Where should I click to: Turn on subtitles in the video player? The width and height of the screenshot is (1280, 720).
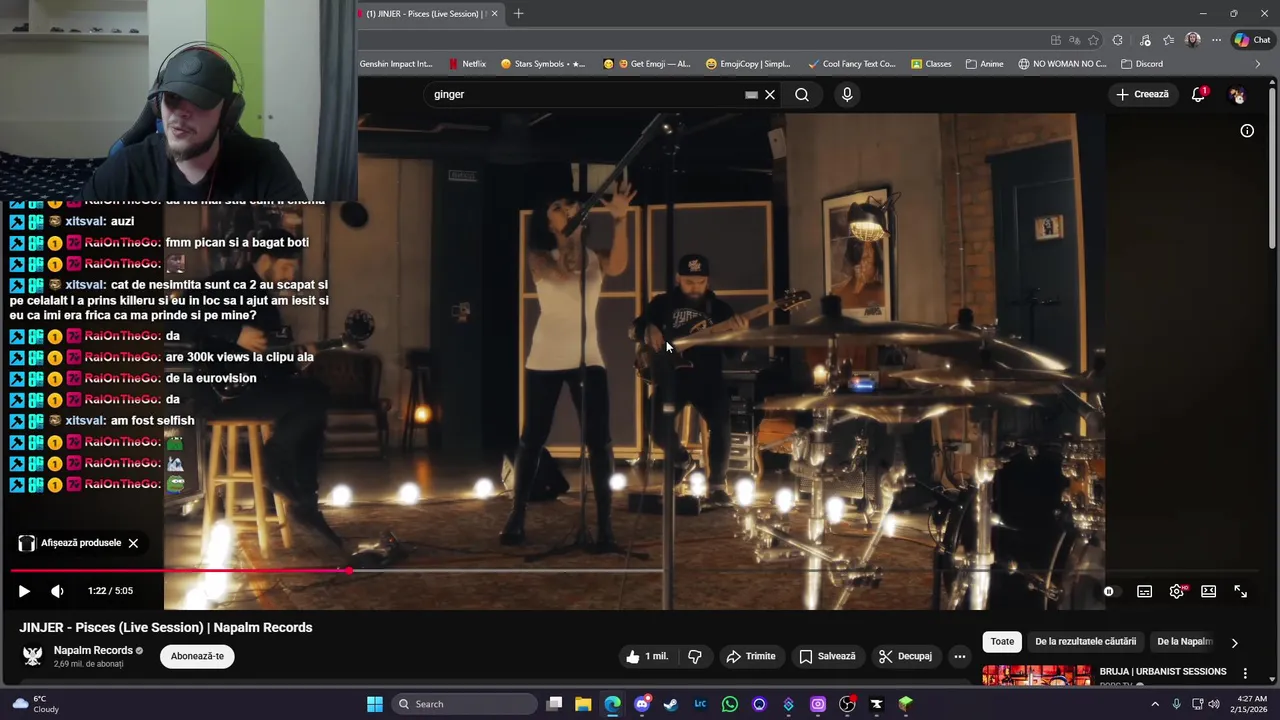tap(1144, 591)
